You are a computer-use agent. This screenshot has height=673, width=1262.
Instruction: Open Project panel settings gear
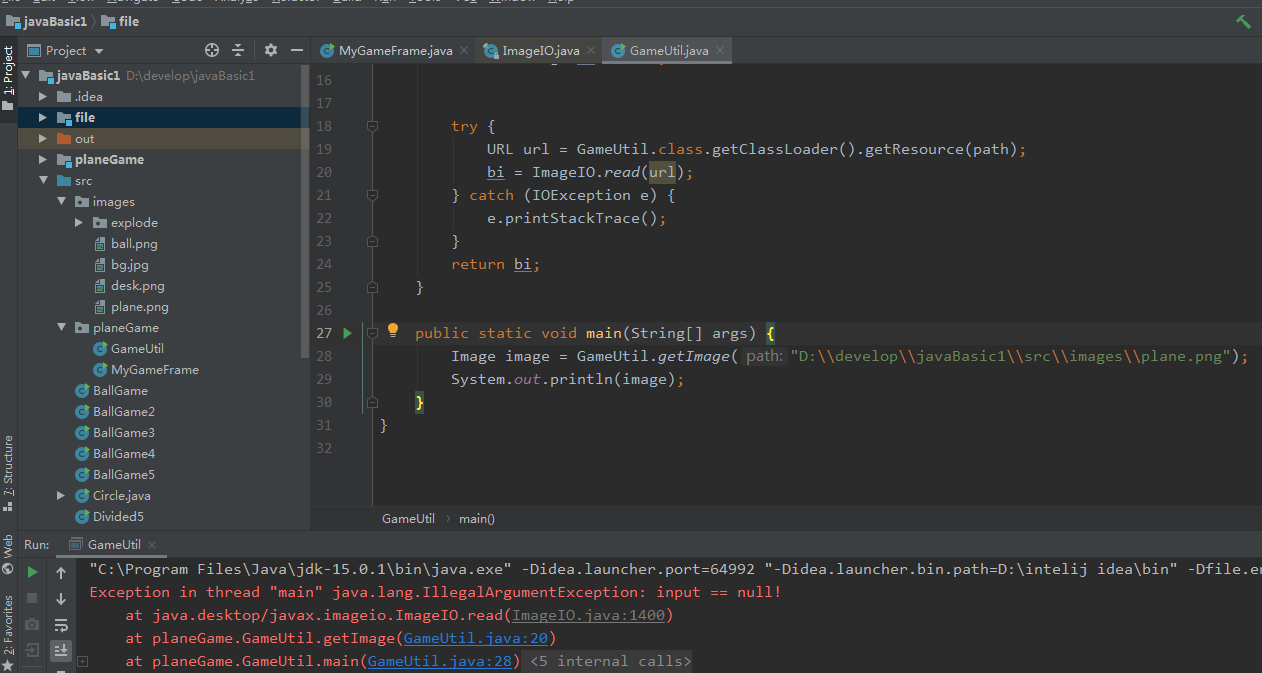point(270,50)
